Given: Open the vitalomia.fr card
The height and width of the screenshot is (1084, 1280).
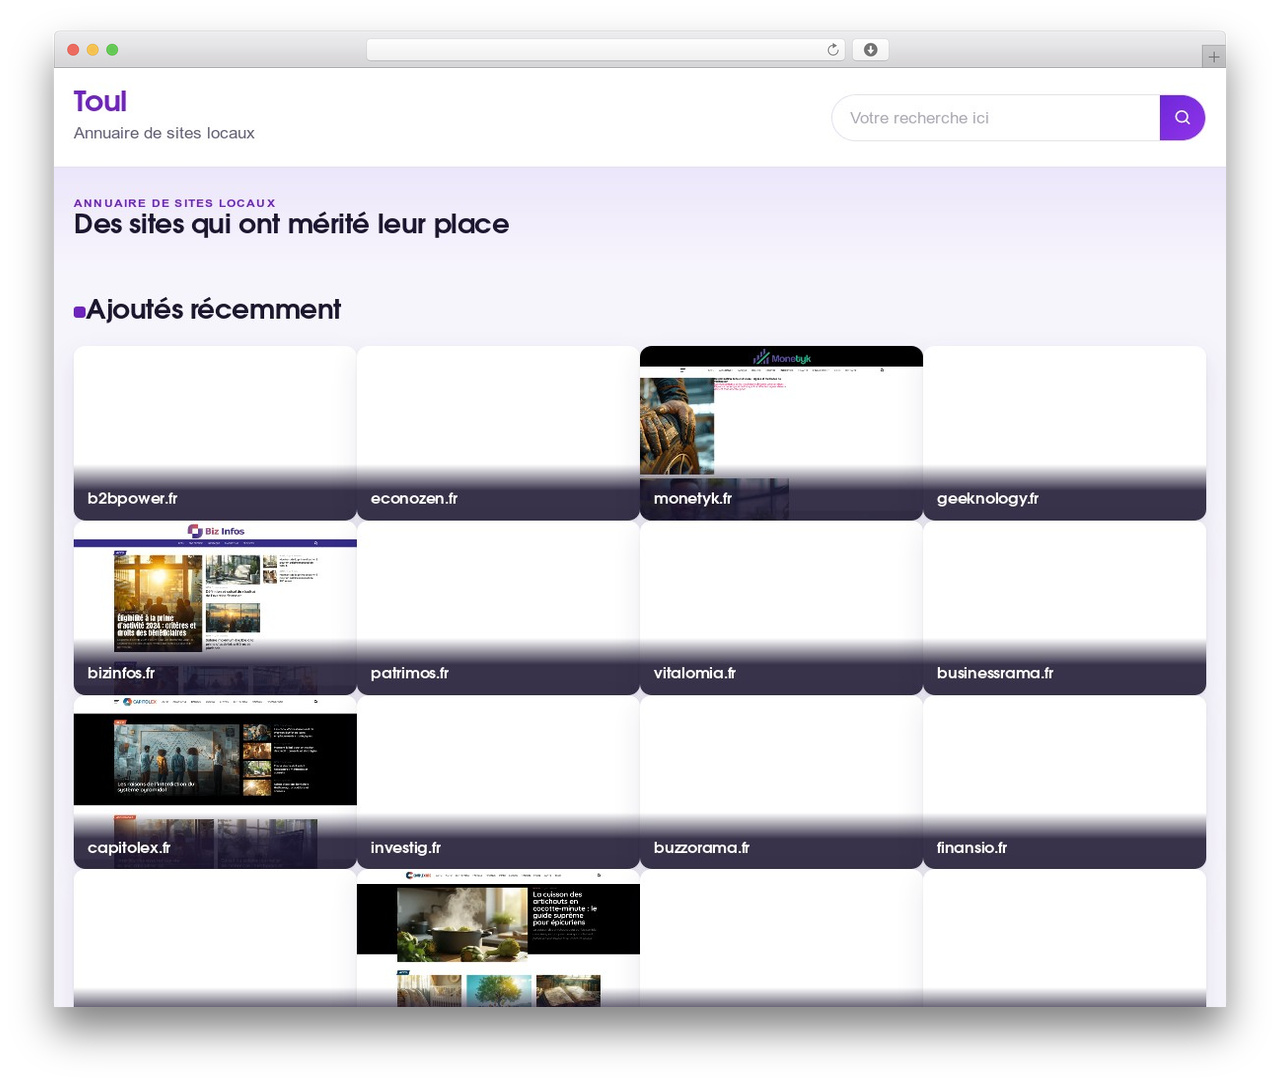Looking at the screenshot, I should pyautogui.click(x=781, y=608).
